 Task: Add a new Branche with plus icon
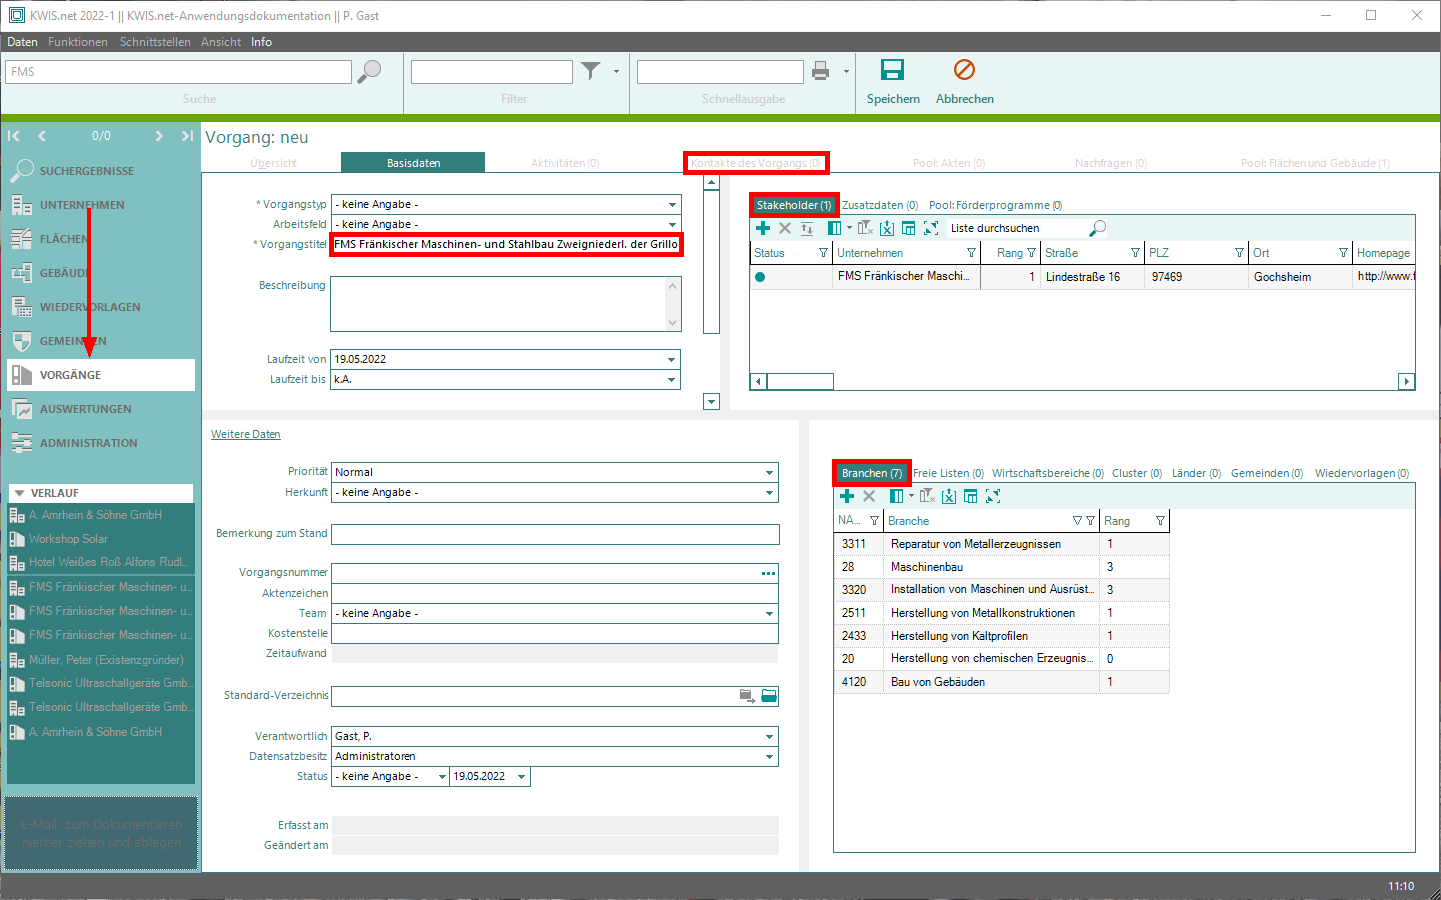(847, 496)
